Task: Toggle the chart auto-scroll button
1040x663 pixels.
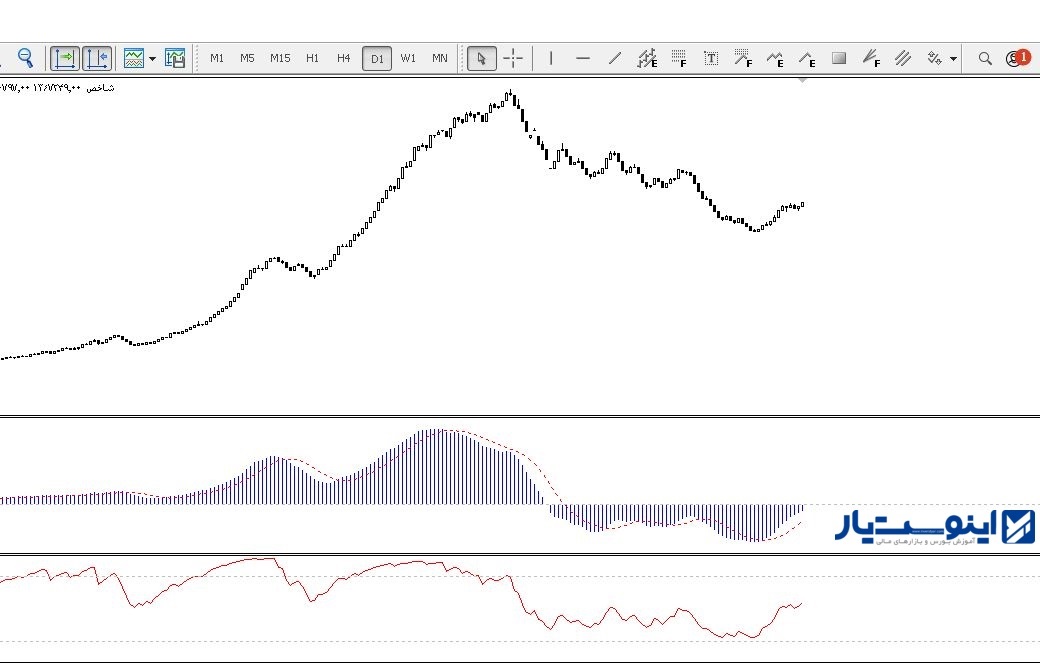Action: pyautogui.click(x=65, y=58)
